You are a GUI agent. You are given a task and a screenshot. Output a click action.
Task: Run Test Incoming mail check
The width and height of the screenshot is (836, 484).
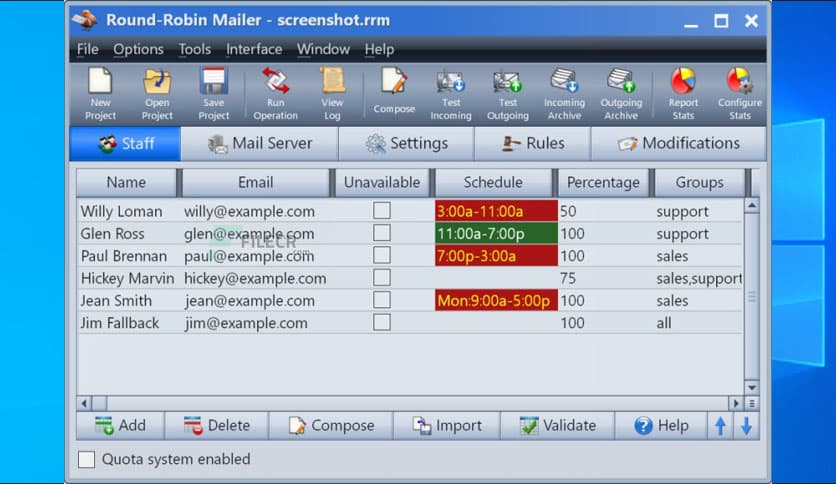pos(451,94)
